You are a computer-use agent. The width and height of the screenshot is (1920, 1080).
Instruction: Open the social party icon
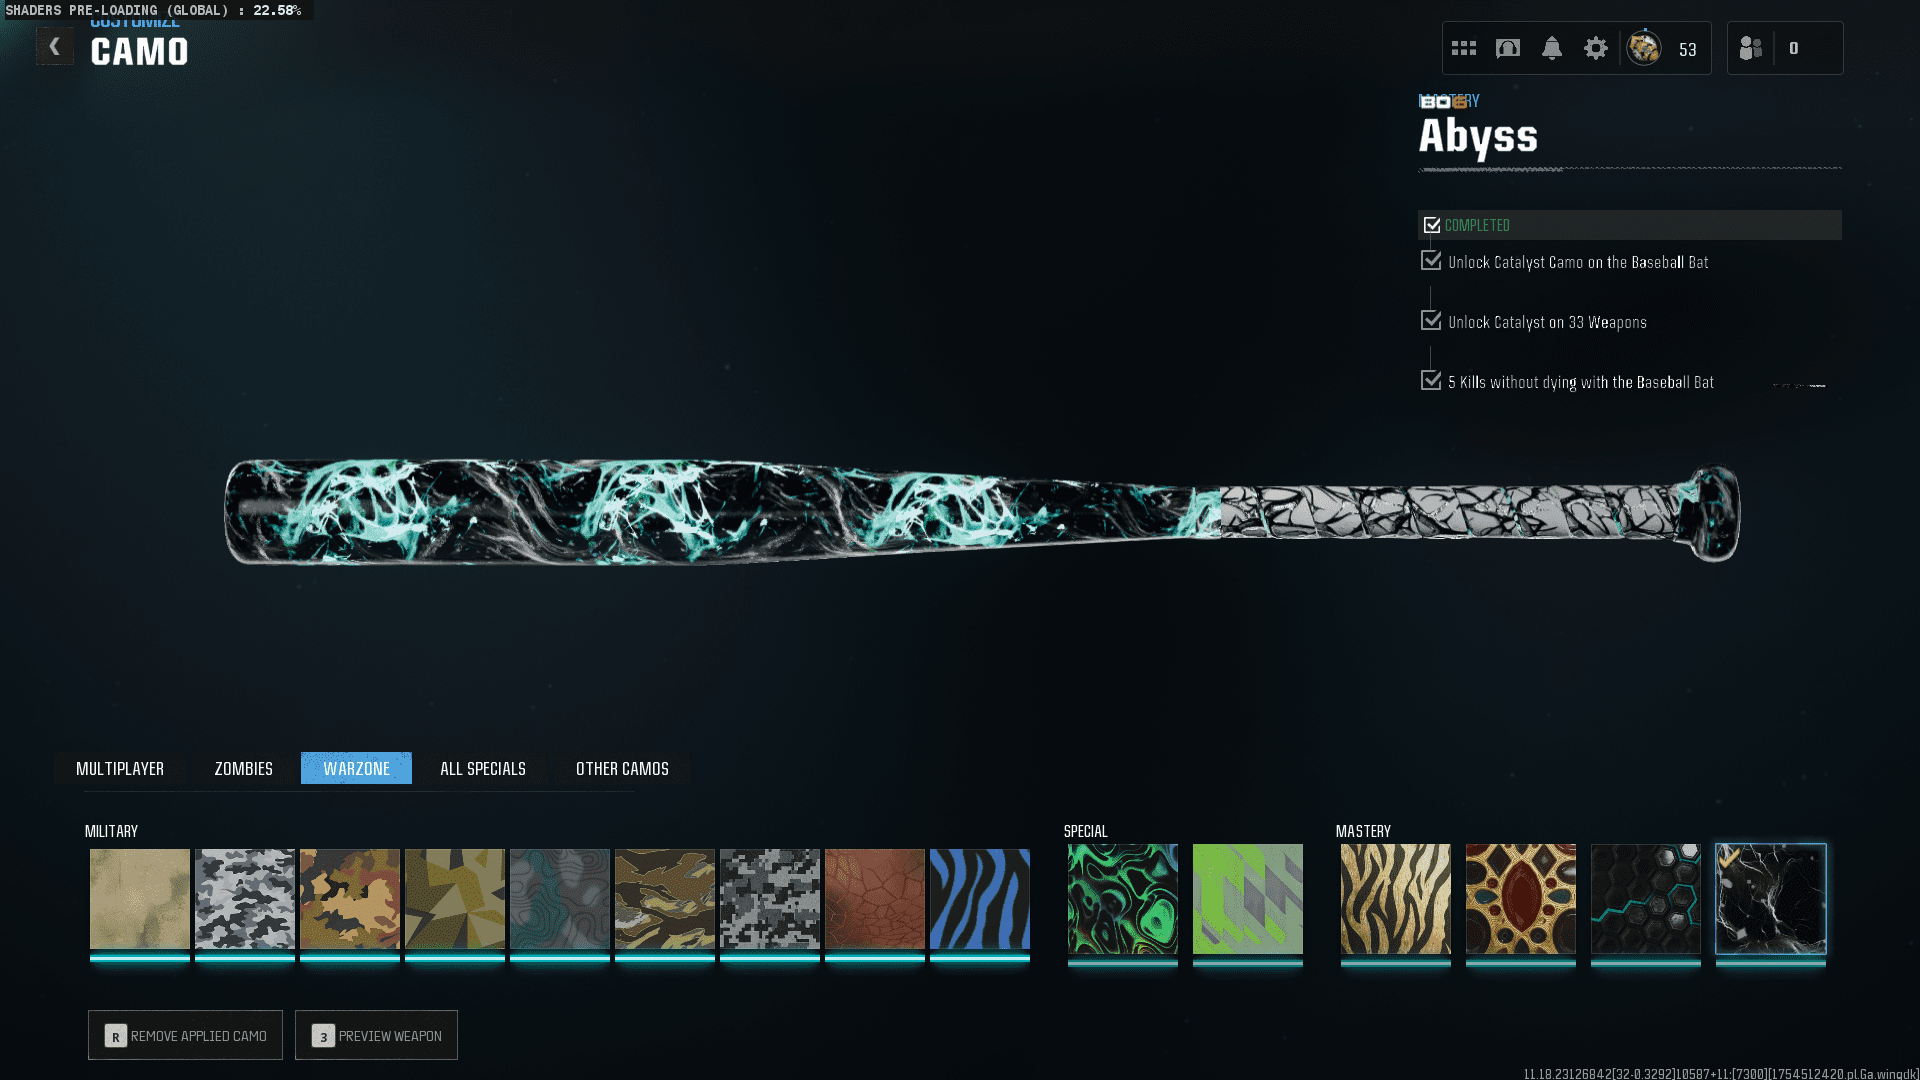click(1751, 48)
